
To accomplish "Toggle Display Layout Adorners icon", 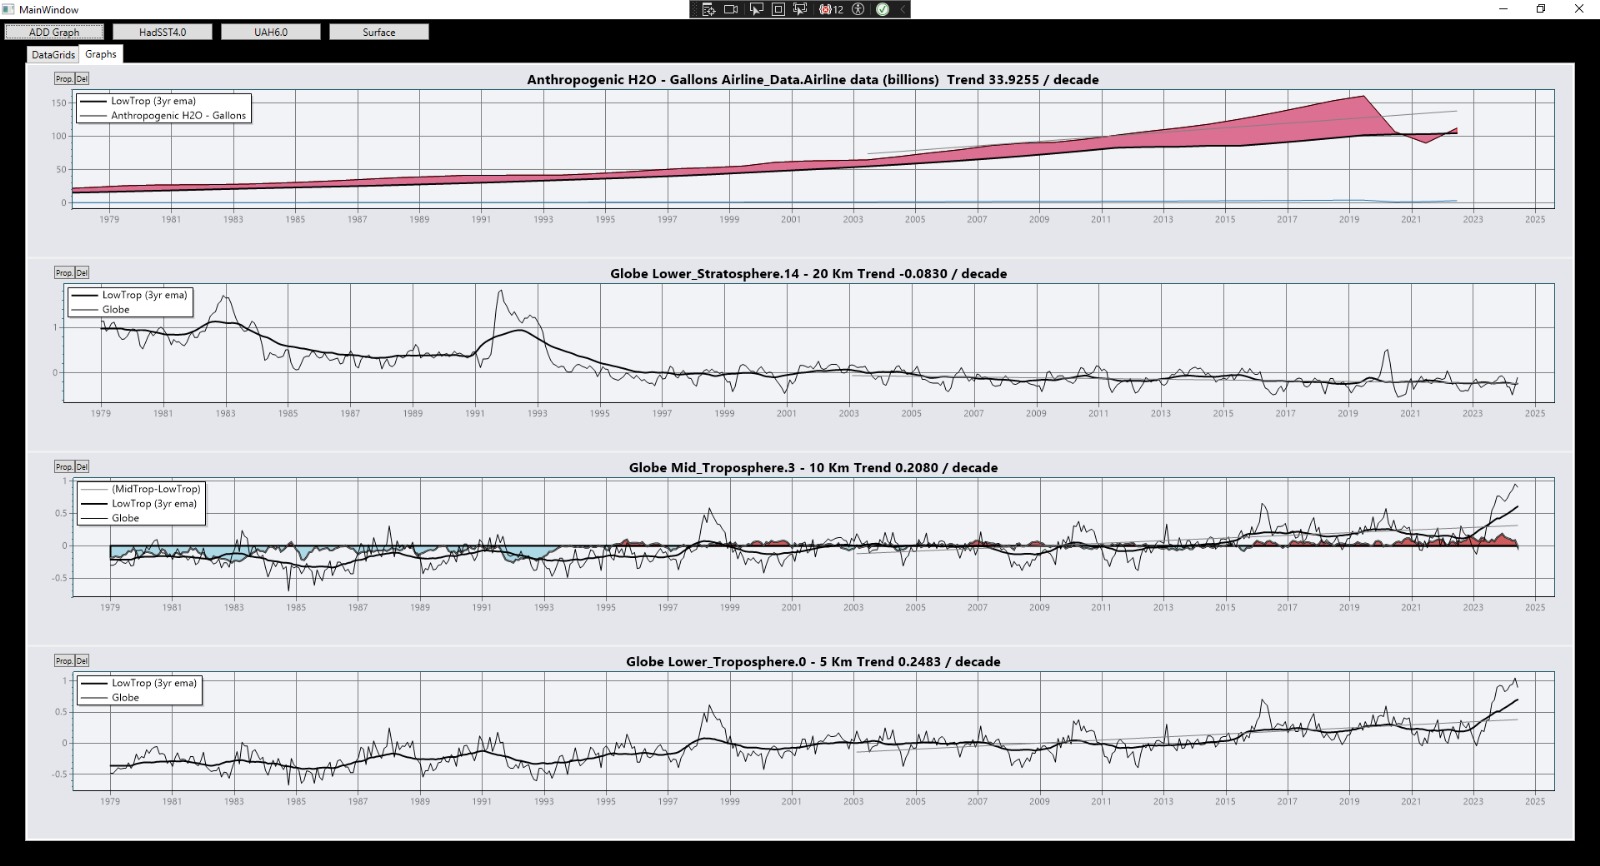I will (778, 9).
